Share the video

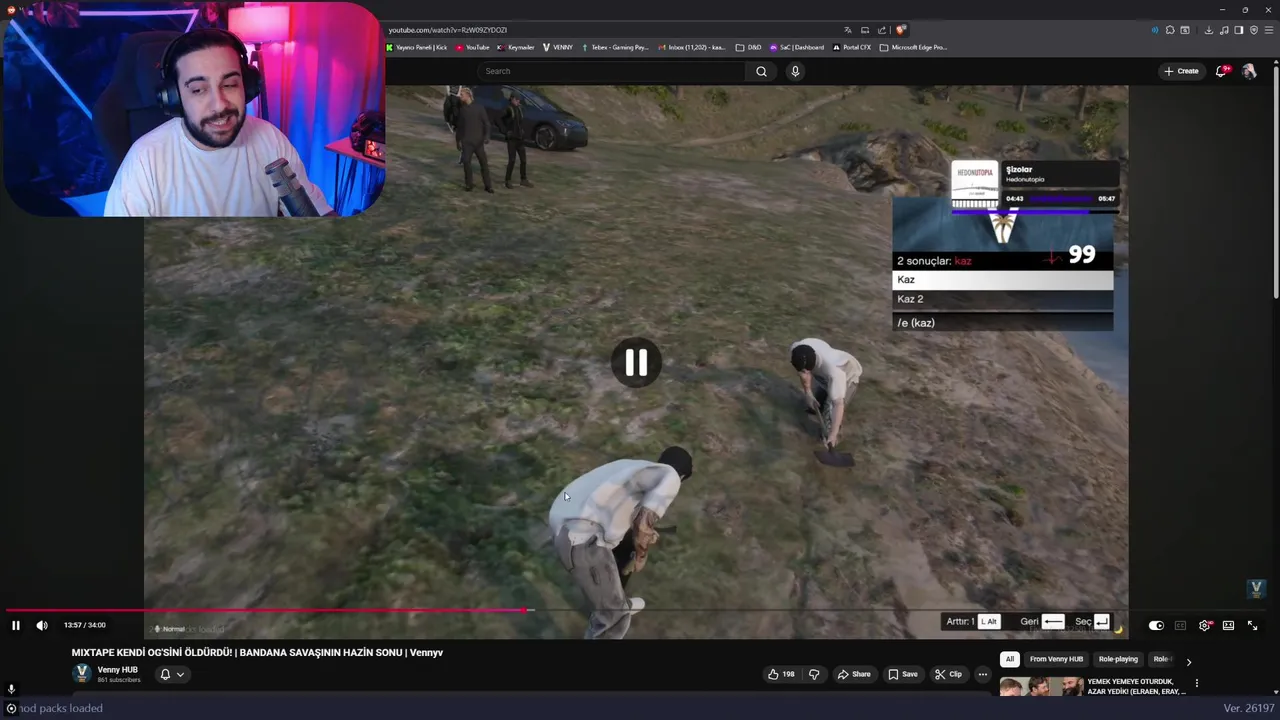coord(854,674)
